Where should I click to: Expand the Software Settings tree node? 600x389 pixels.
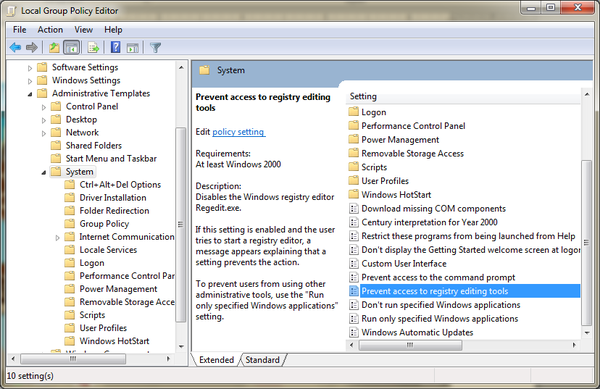[30, 68]
